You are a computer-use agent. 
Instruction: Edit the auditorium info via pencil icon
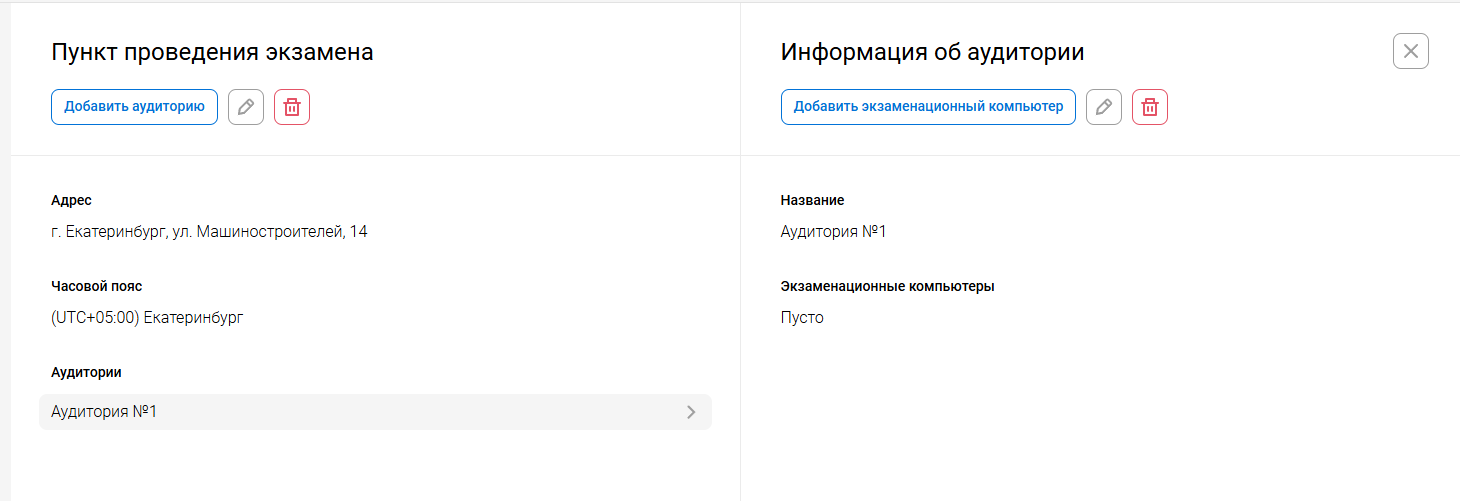coord(1104,107)
